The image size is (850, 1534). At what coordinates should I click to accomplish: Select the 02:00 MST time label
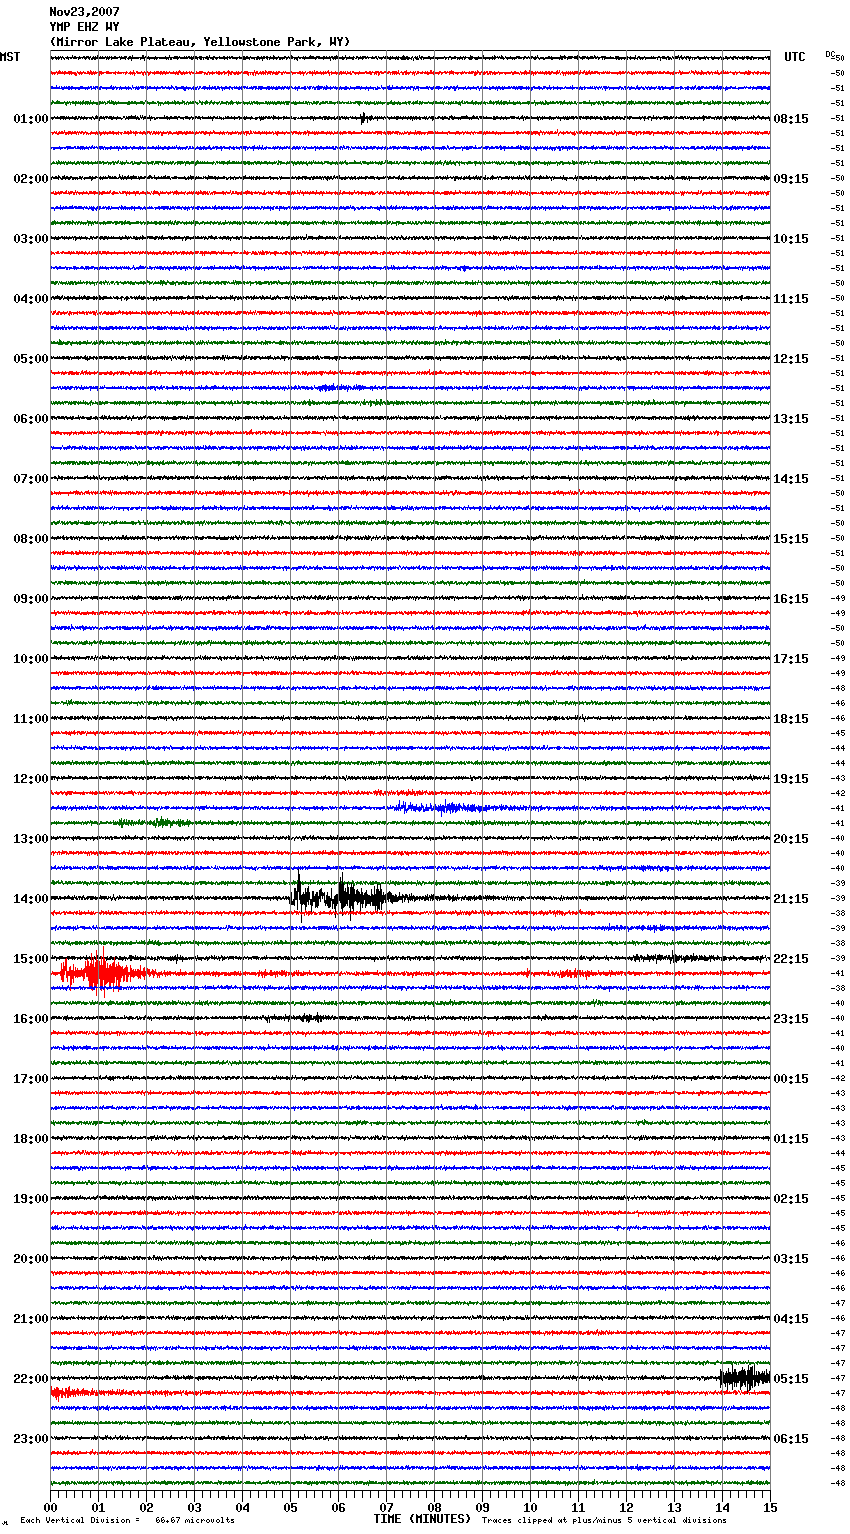click(x=31, y=179)
